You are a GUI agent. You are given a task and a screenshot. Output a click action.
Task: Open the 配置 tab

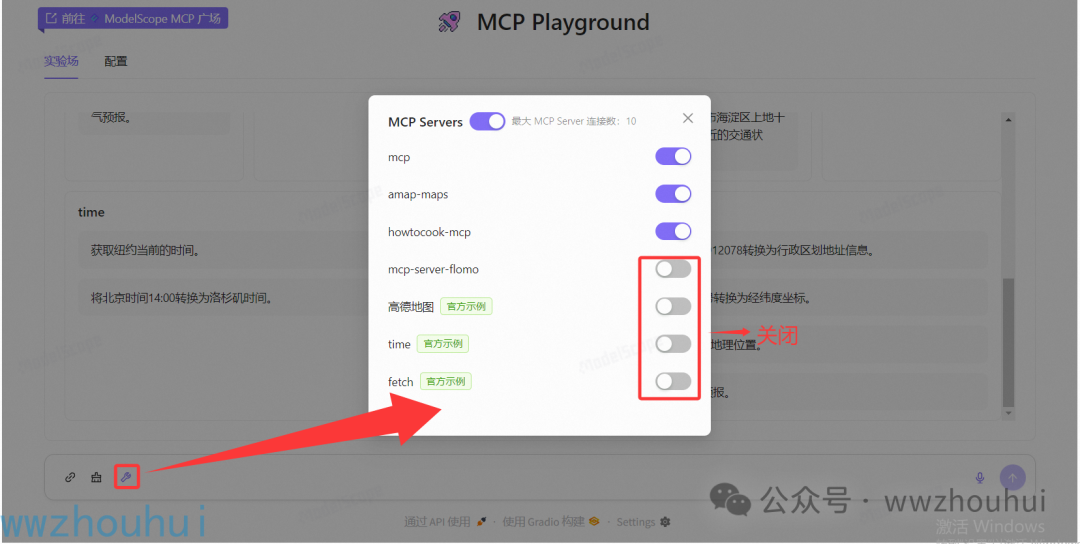pyautogui.click(x=116, y=61)
